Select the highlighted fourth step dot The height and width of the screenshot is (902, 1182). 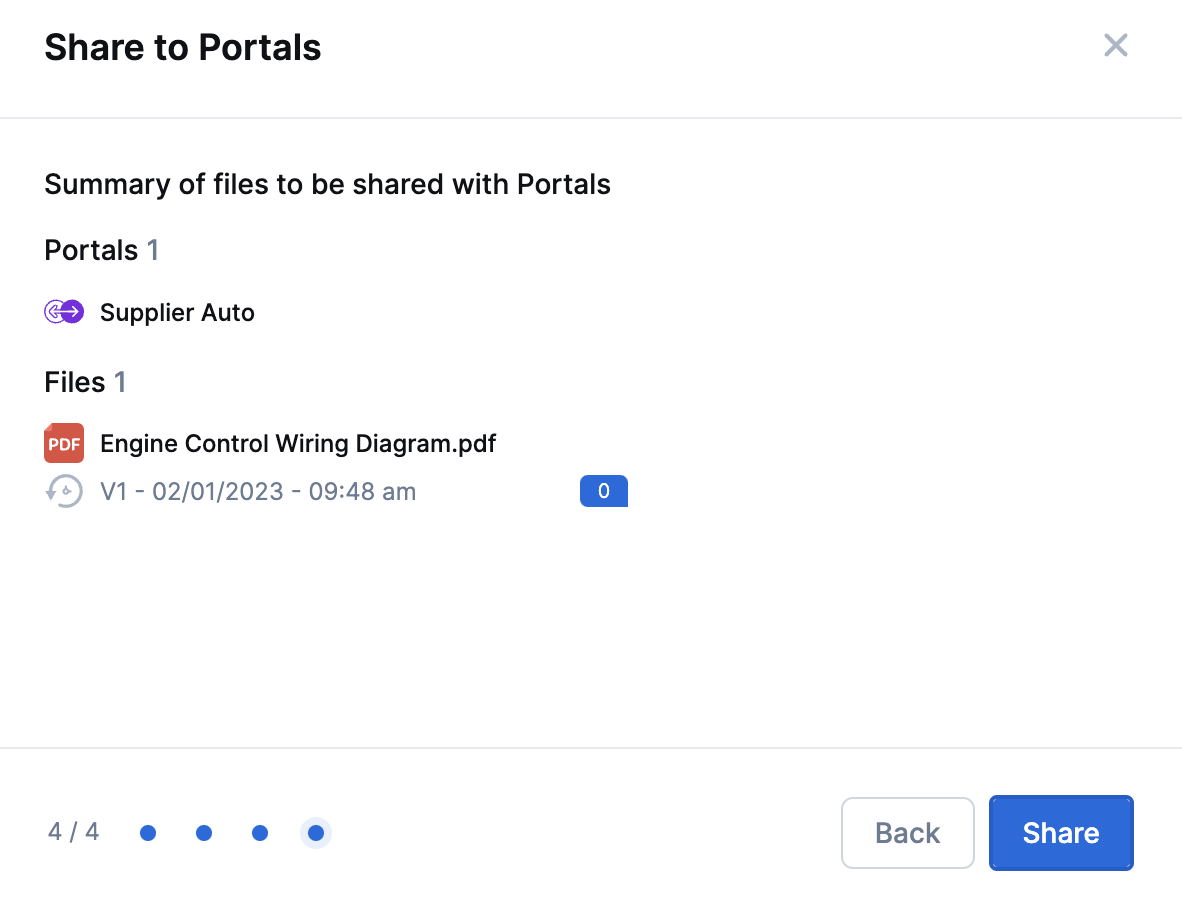(x=316, y=833)
